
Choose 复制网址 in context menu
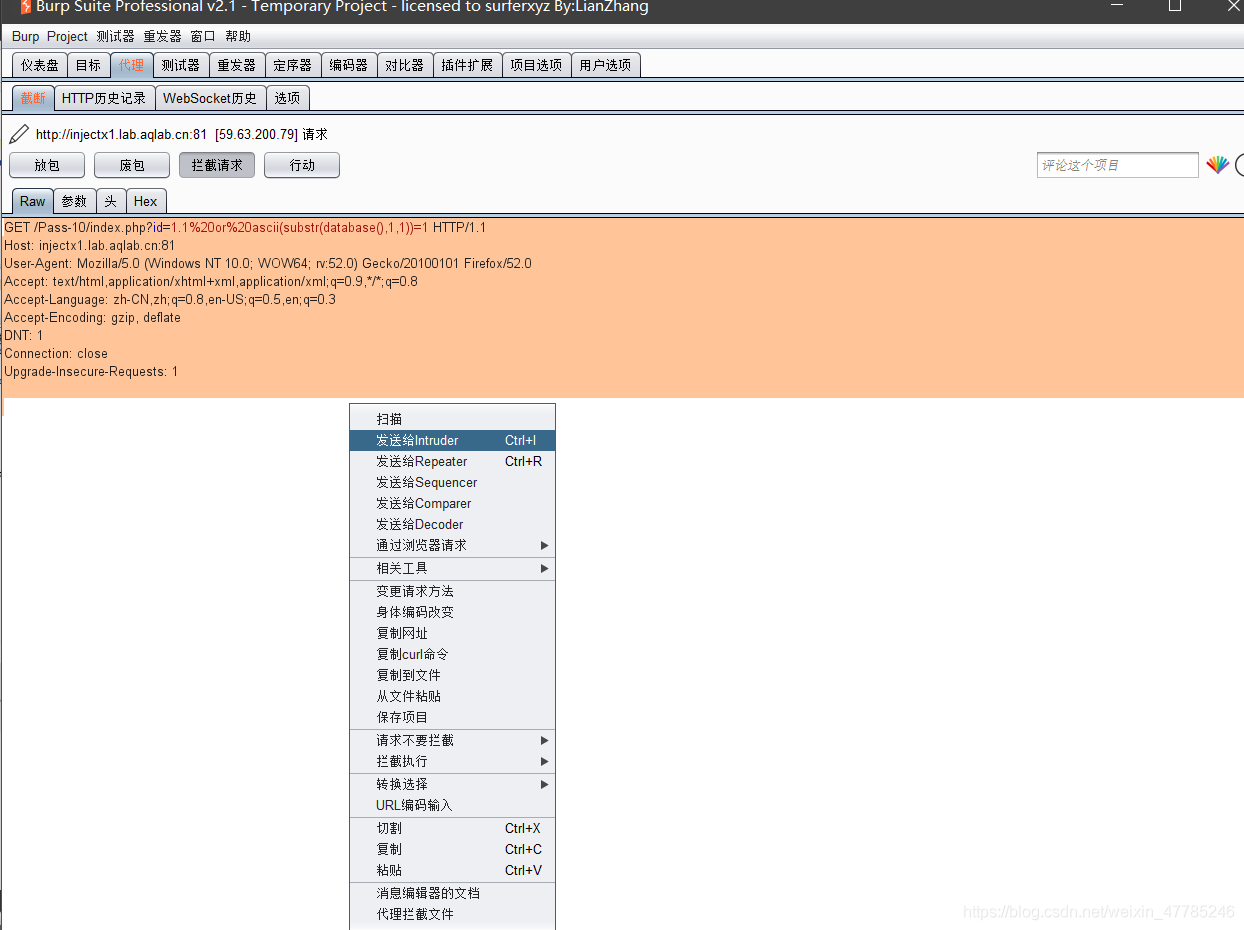tap(452, 633)
